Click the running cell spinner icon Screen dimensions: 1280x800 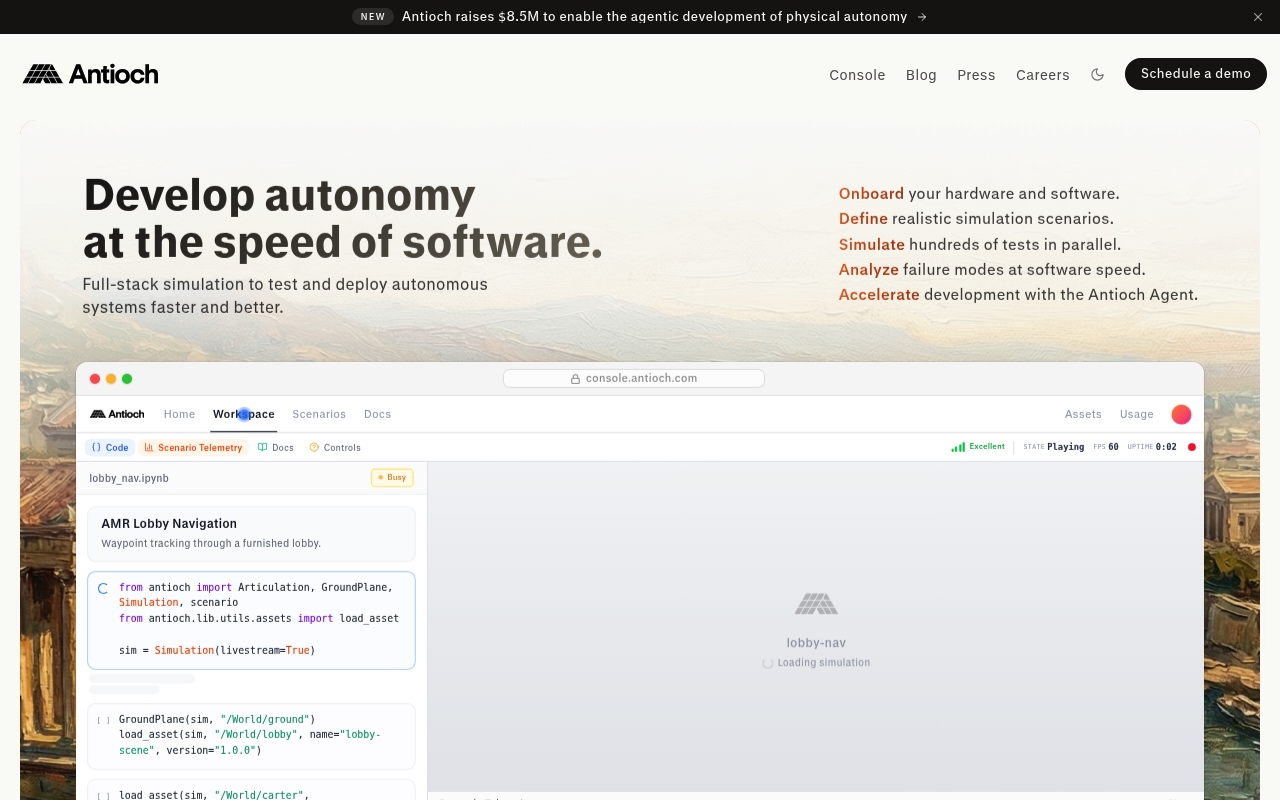[x=103, y=589]
